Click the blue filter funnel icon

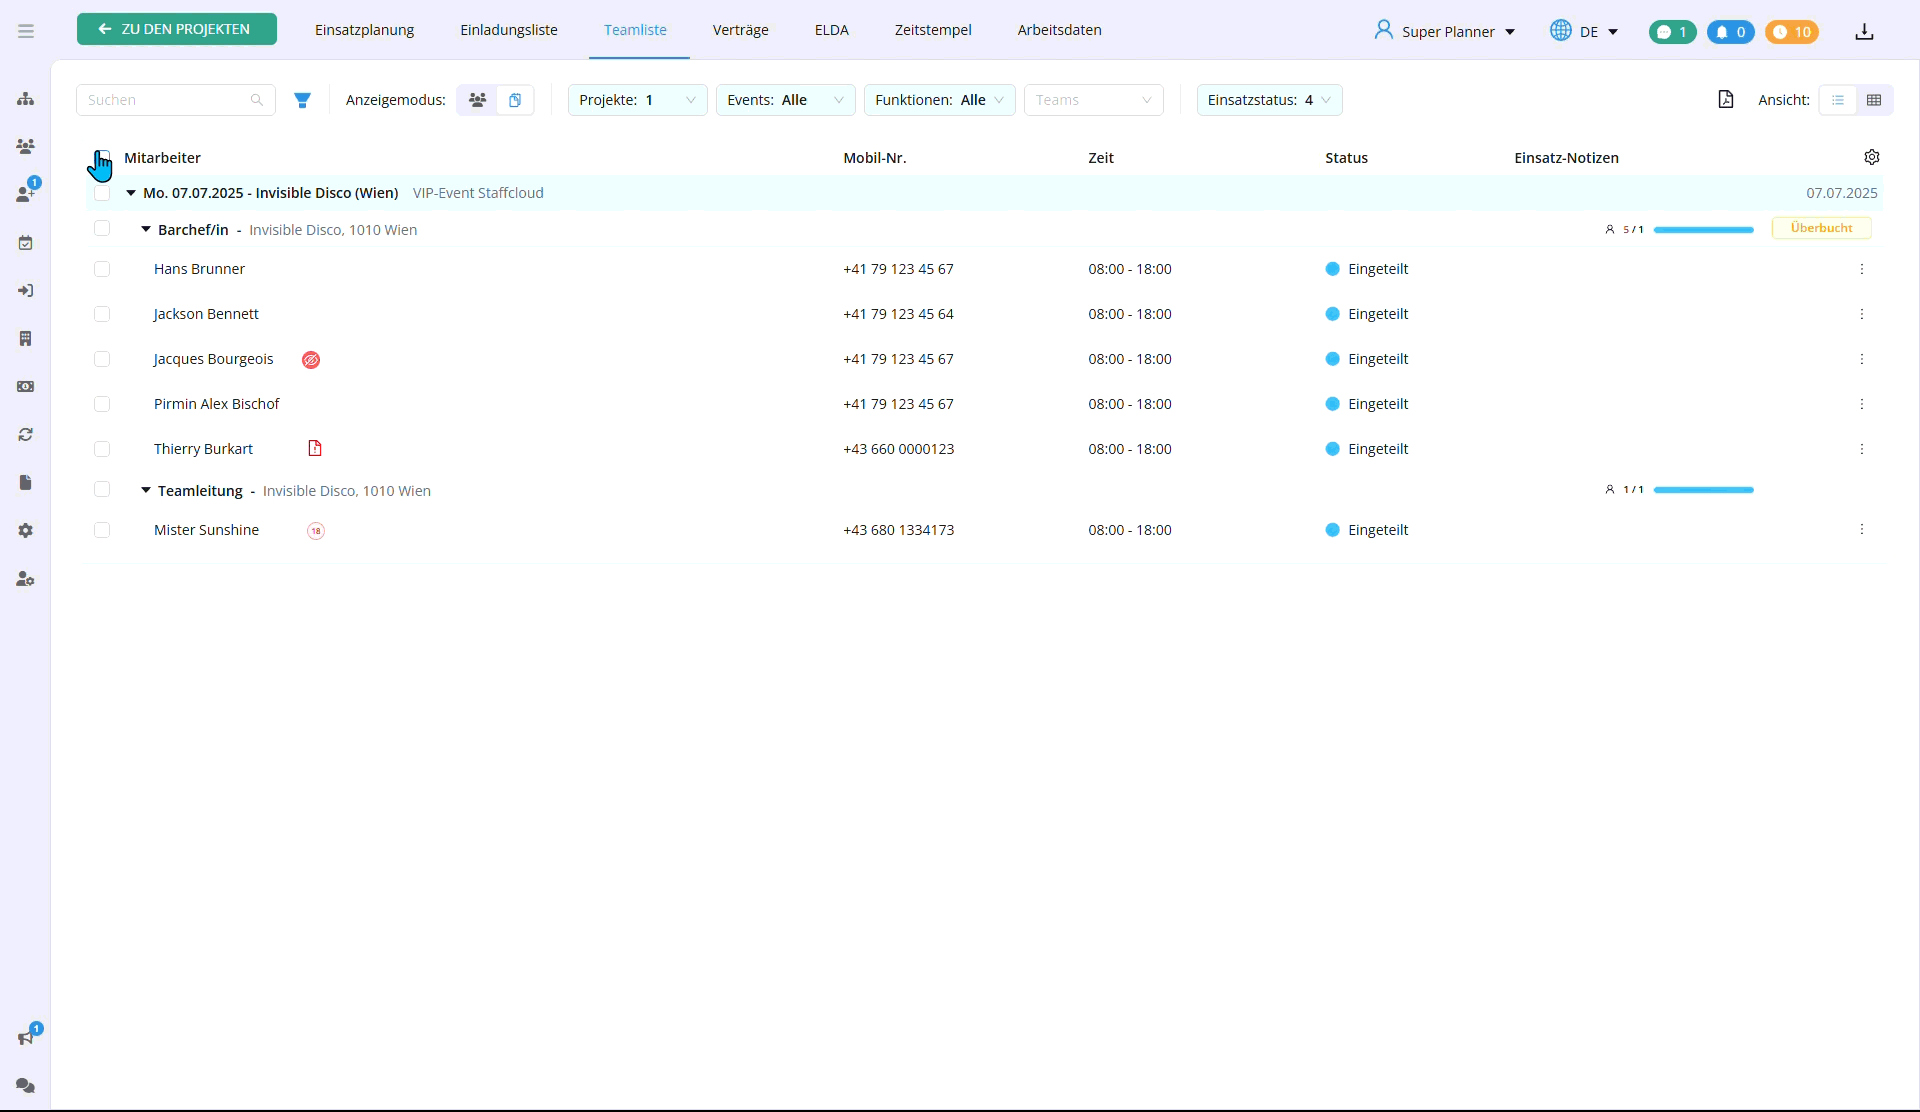pyautogui.click(x=302, y=100)
